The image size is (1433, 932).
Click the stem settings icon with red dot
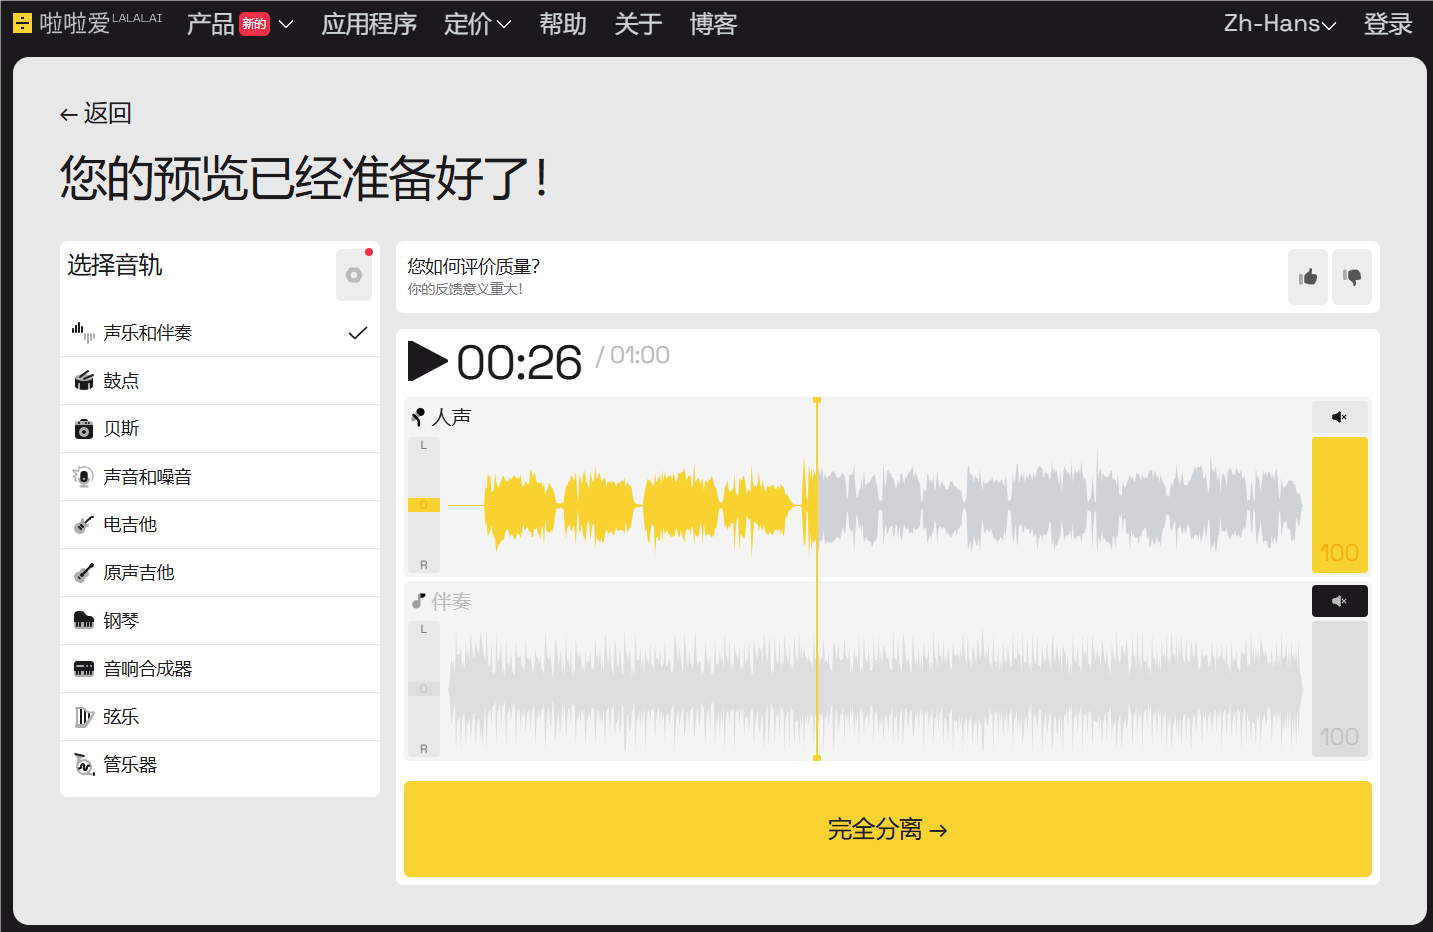[x=354, y=275]
